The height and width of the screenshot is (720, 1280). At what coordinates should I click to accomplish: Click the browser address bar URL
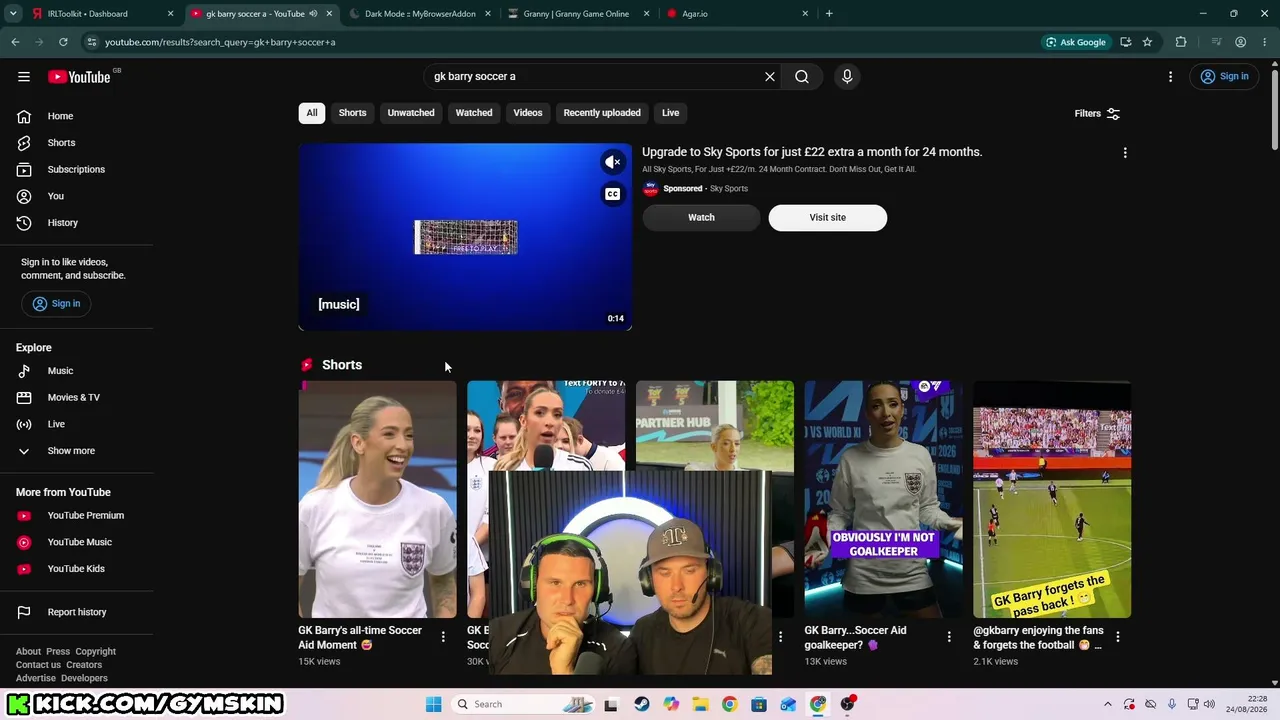pyautogui.click(x=220, y=42)
